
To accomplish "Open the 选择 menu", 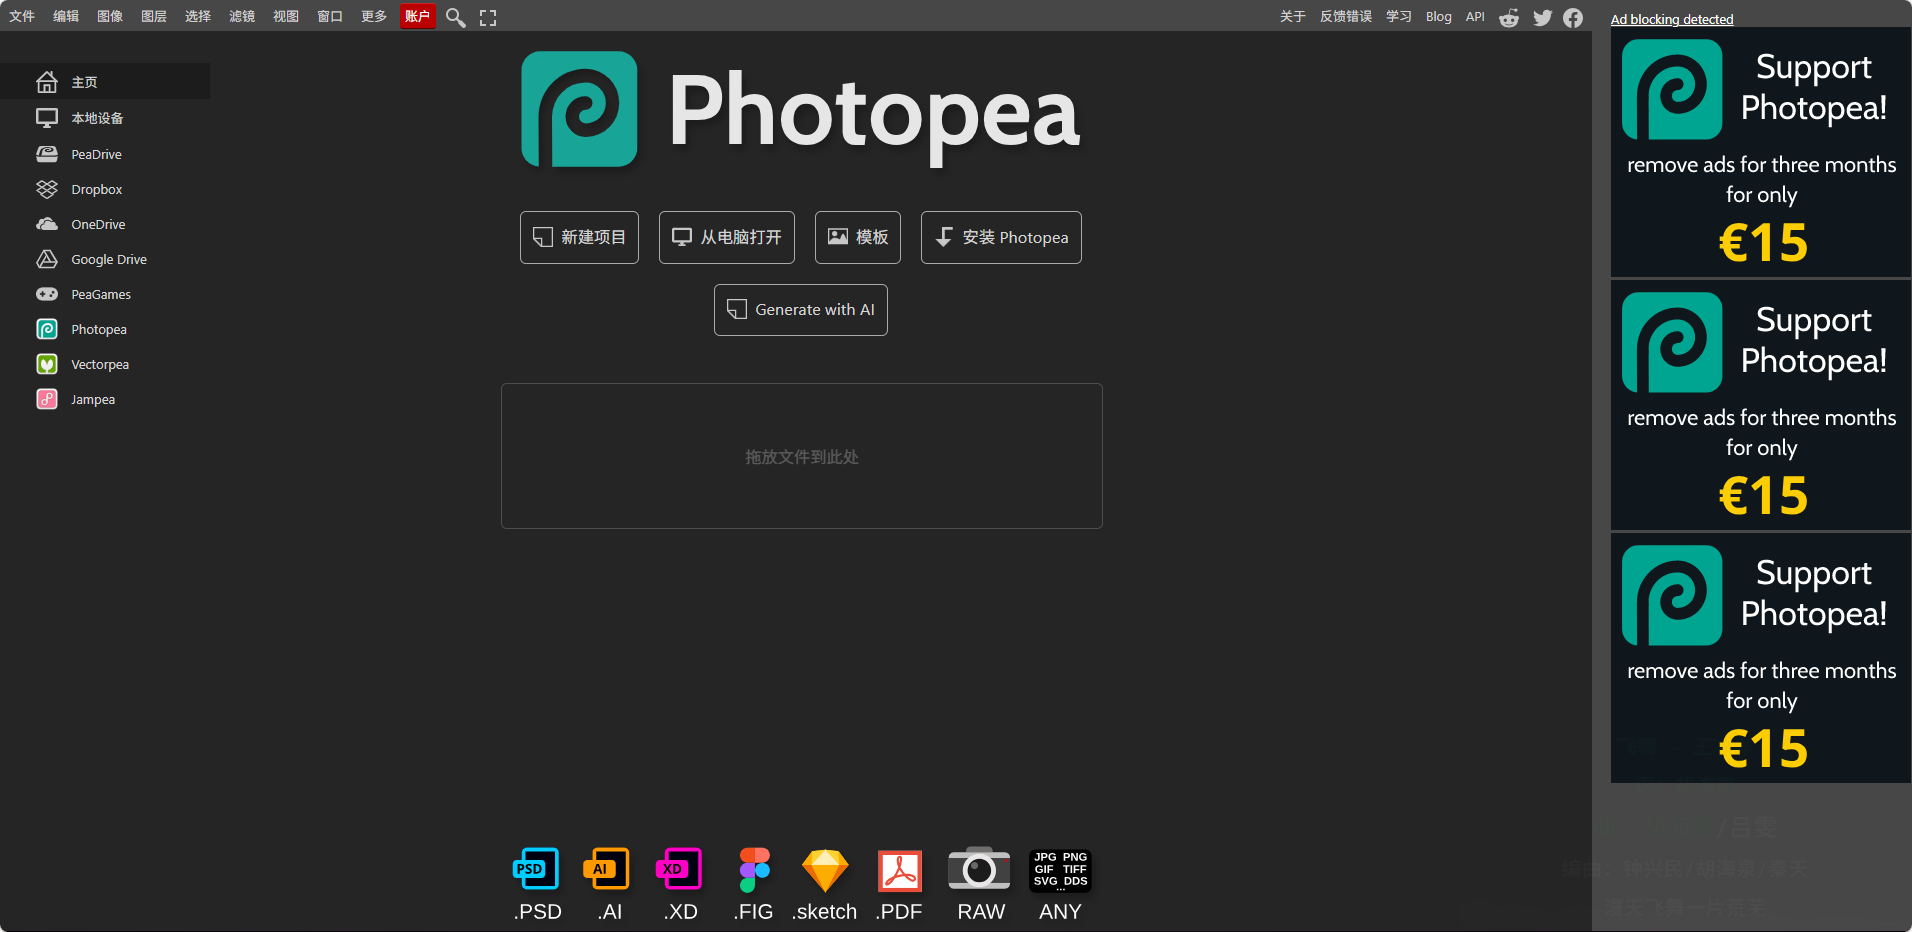I will tap(198, 16).
